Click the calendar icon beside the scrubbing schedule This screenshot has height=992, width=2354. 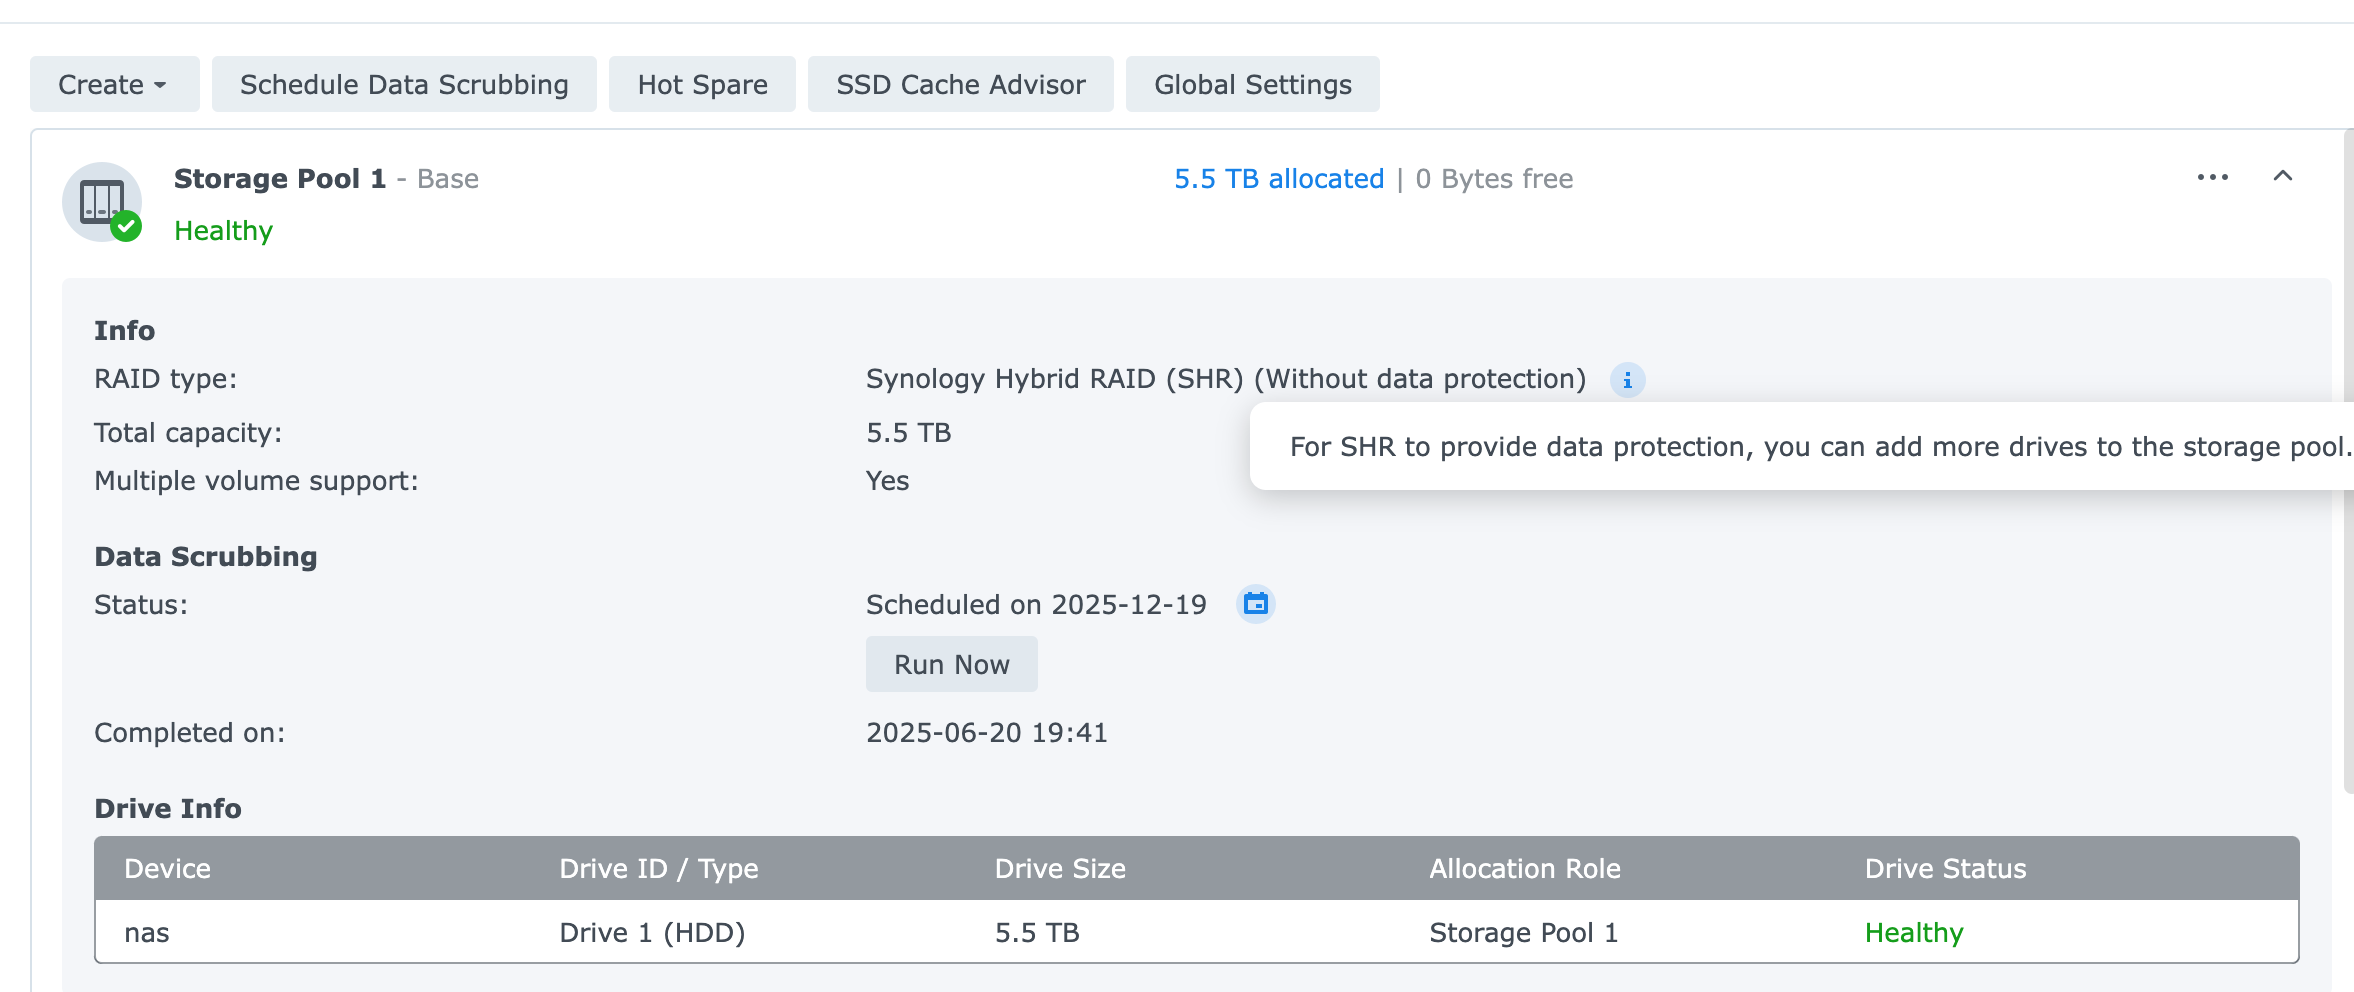point(1256,604)
